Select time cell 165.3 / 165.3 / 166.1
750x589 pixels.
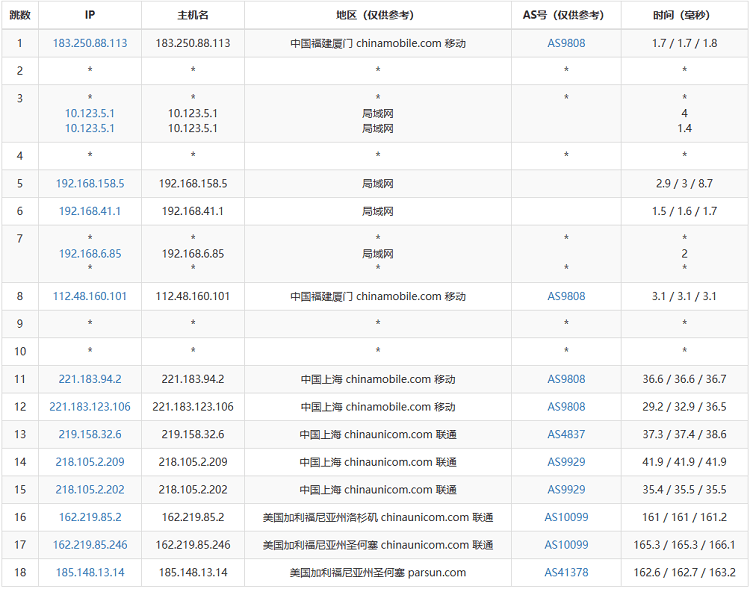(684, 545)
